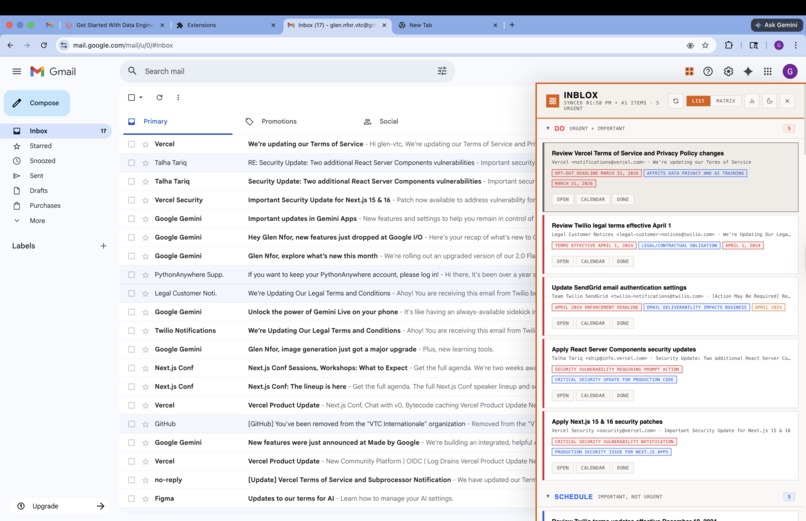Click OPEN on Vercel Terms of Service card
The image size is (806, 521).
coord(563,199)
